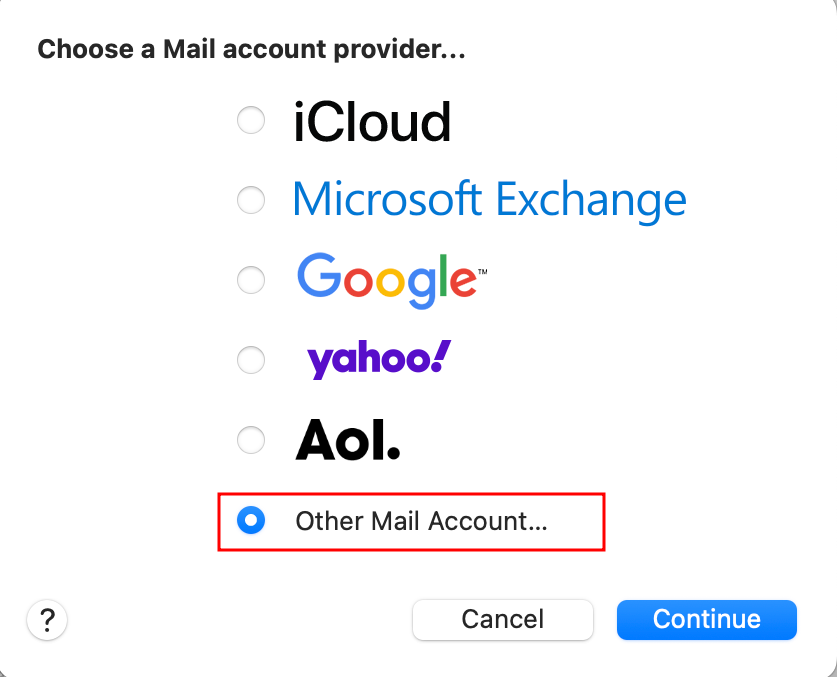
Task: Click the exclamation mark in the Yahoo logo
Action: point(440,355)
